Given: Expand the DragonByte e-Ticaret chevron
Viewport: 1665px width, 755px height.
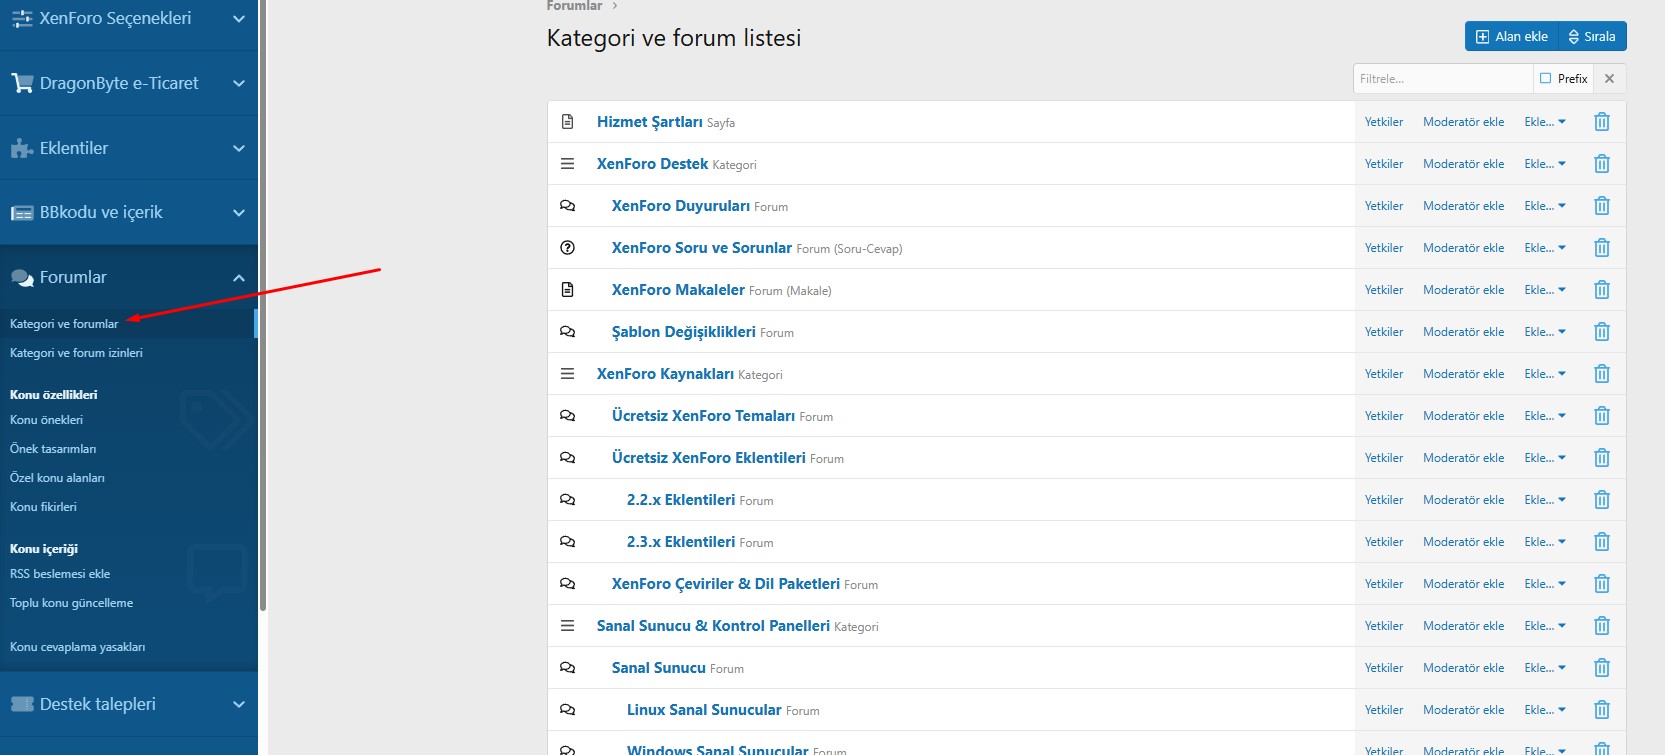Looking at the screenshot, I should (239, 84).
